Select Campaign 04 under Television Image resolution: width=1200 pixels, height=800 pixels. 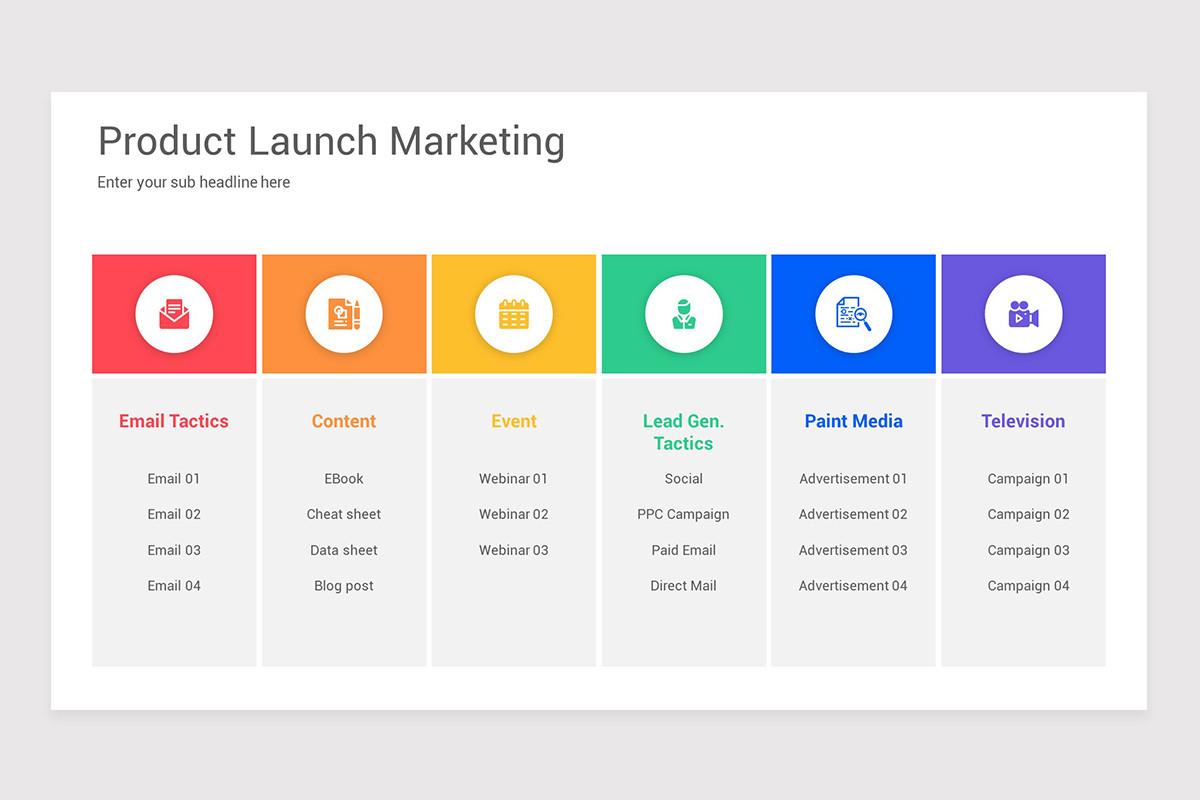point(1028,586)
